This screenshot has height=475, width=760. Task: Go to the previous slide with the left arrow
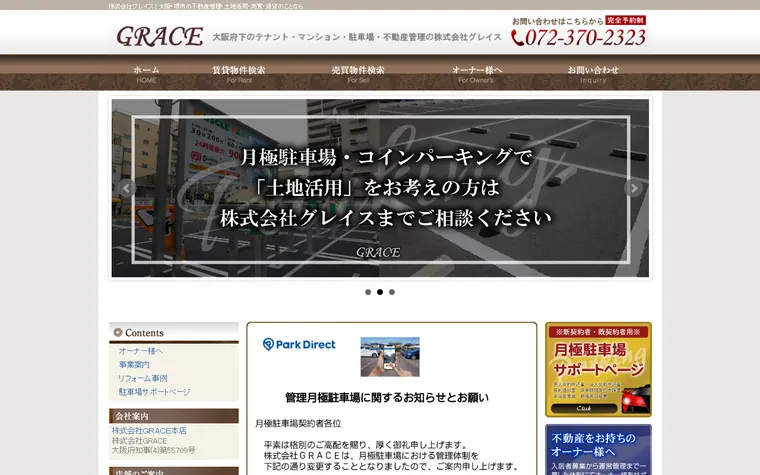127,189
